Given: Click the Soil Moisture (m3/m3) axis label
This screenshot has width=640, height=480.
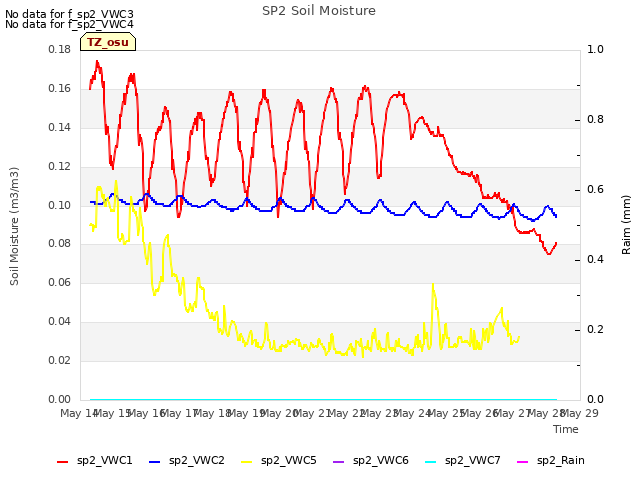Looking at the screenshot, I should (14, 226).
